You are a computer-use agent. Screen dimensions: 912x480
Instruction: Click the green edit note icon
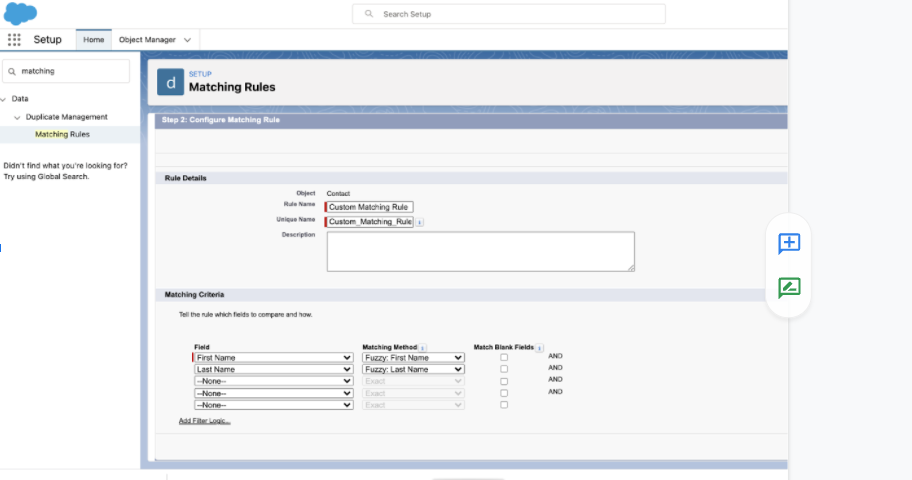click(x=789, y=288)
